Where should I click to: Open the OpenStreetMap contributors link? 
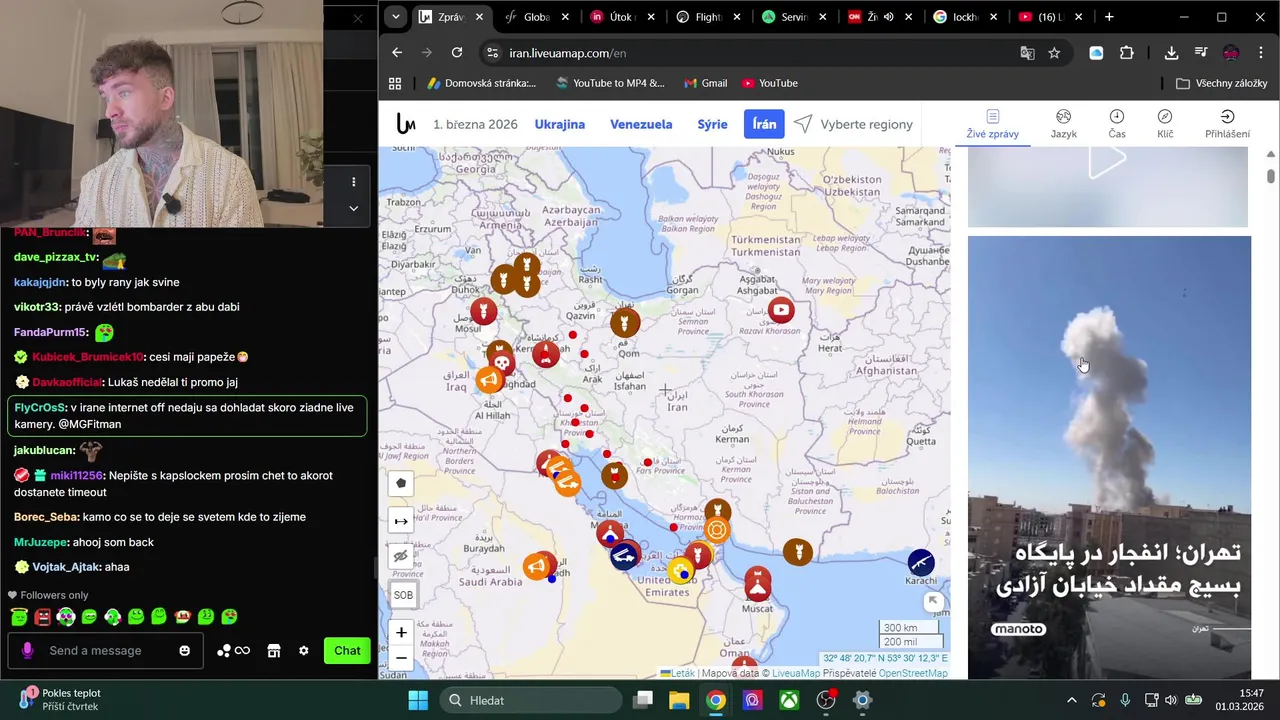pyautogui.click(x=912, y=673)
